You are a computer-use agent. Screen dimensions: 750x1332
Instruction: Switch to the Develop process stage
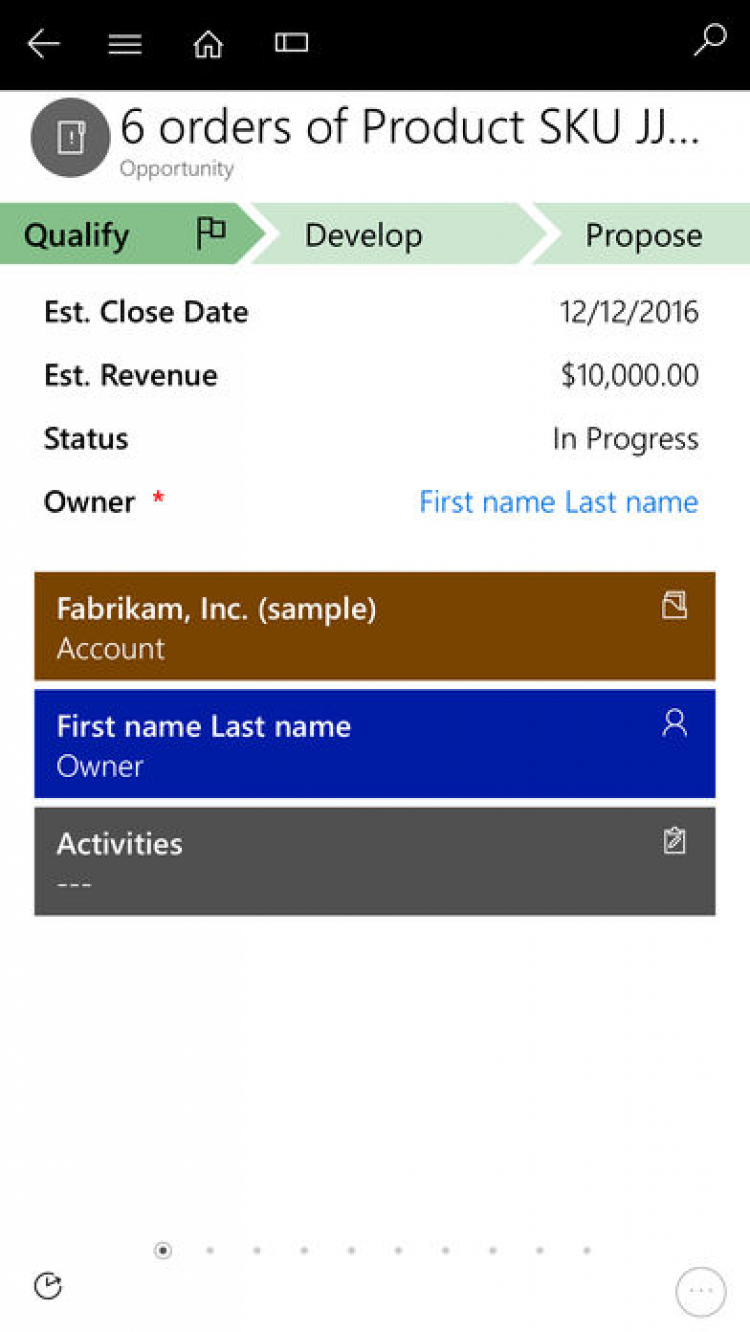364,236
